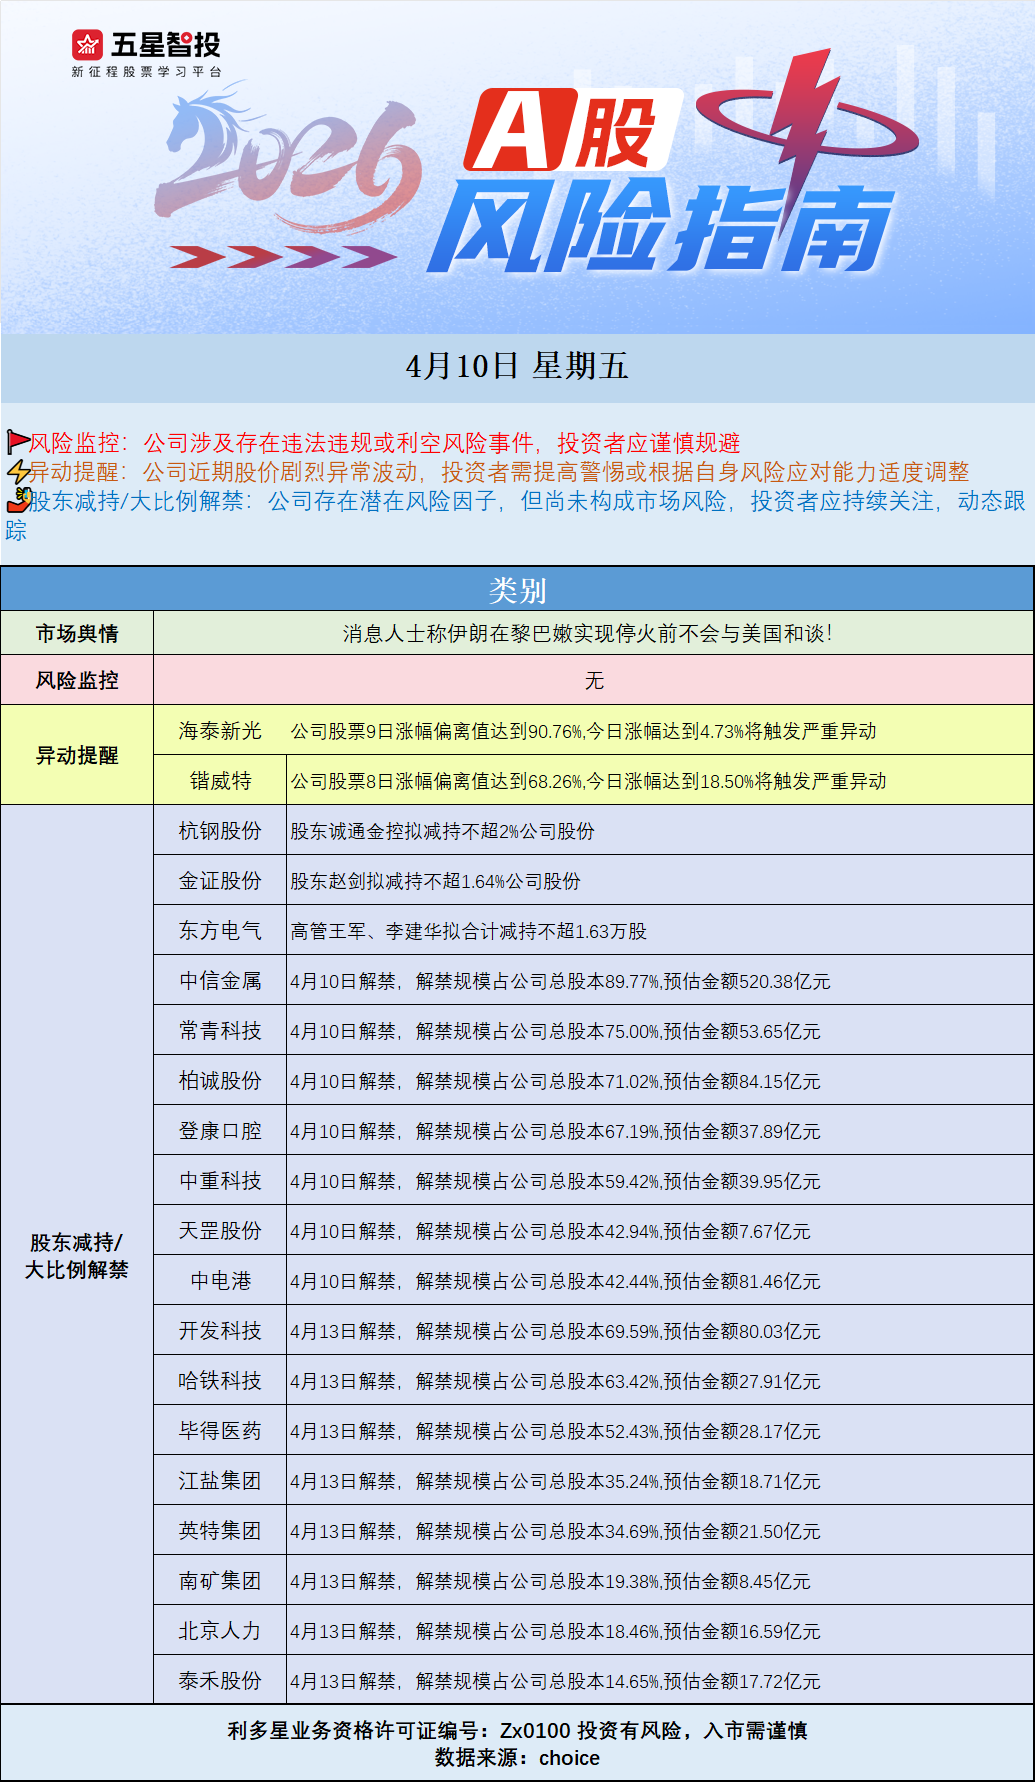Click the 杭钢股份 stock name
1036x1783 pixels.
(220, 831)
